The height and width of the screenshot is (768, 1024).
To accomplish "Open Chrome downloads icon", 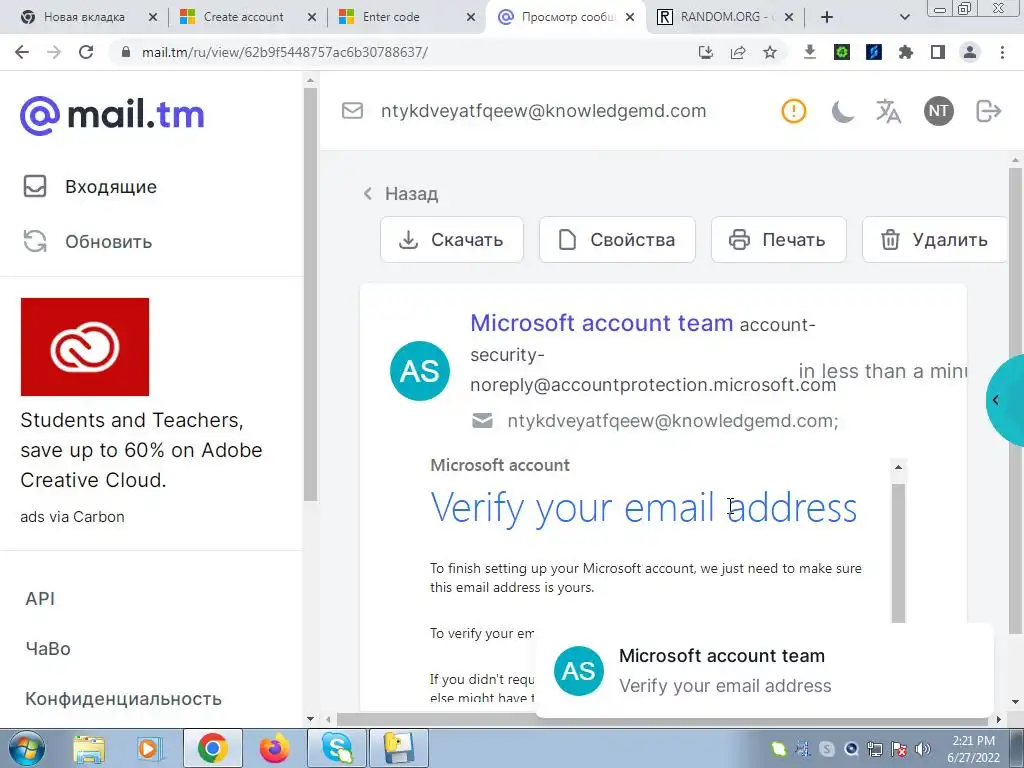I will 810,52.
